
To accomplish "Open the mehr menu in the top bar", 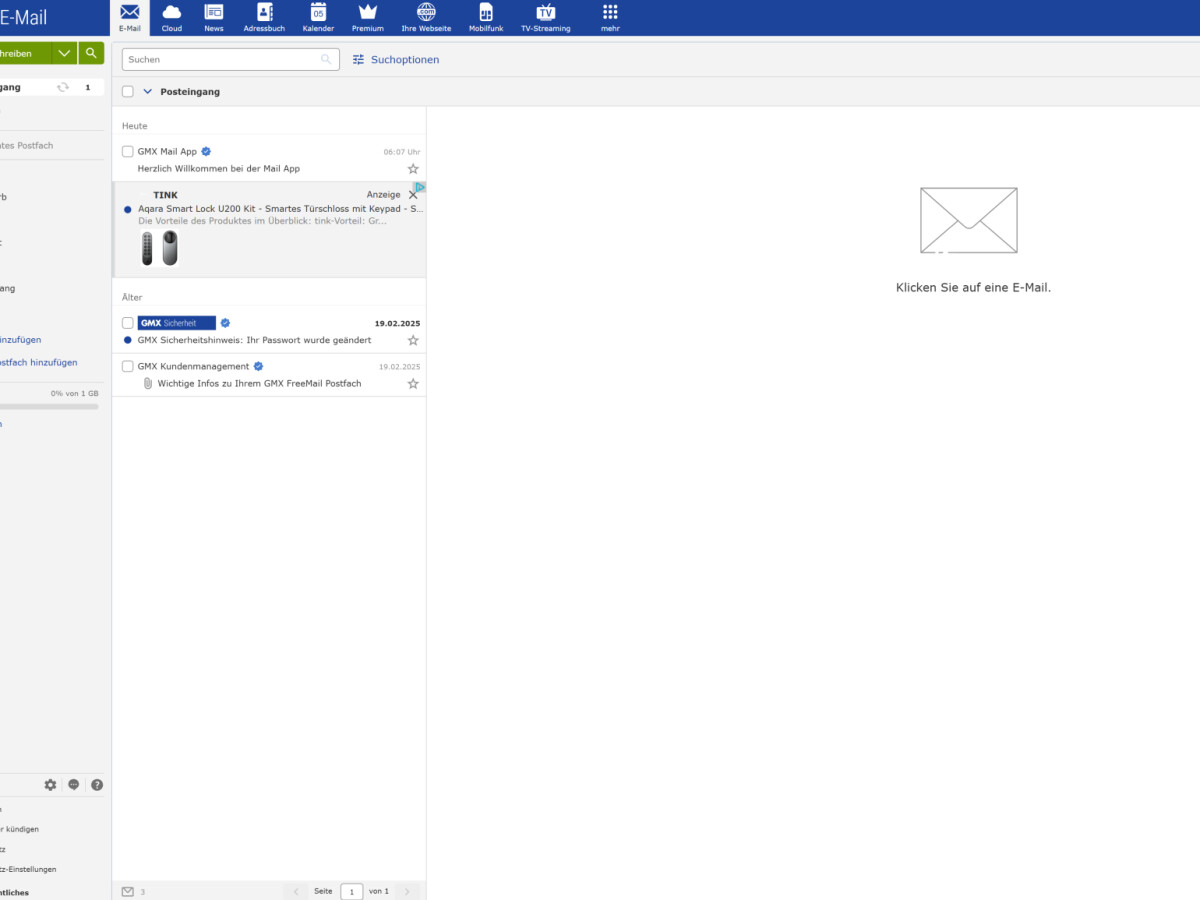I will [609, 16].
